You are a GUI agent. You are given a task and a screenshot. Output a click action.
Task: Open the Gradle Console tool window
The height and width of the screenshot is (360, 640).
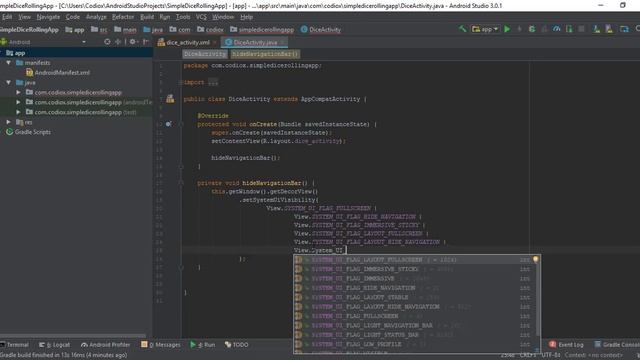point(617,345)
